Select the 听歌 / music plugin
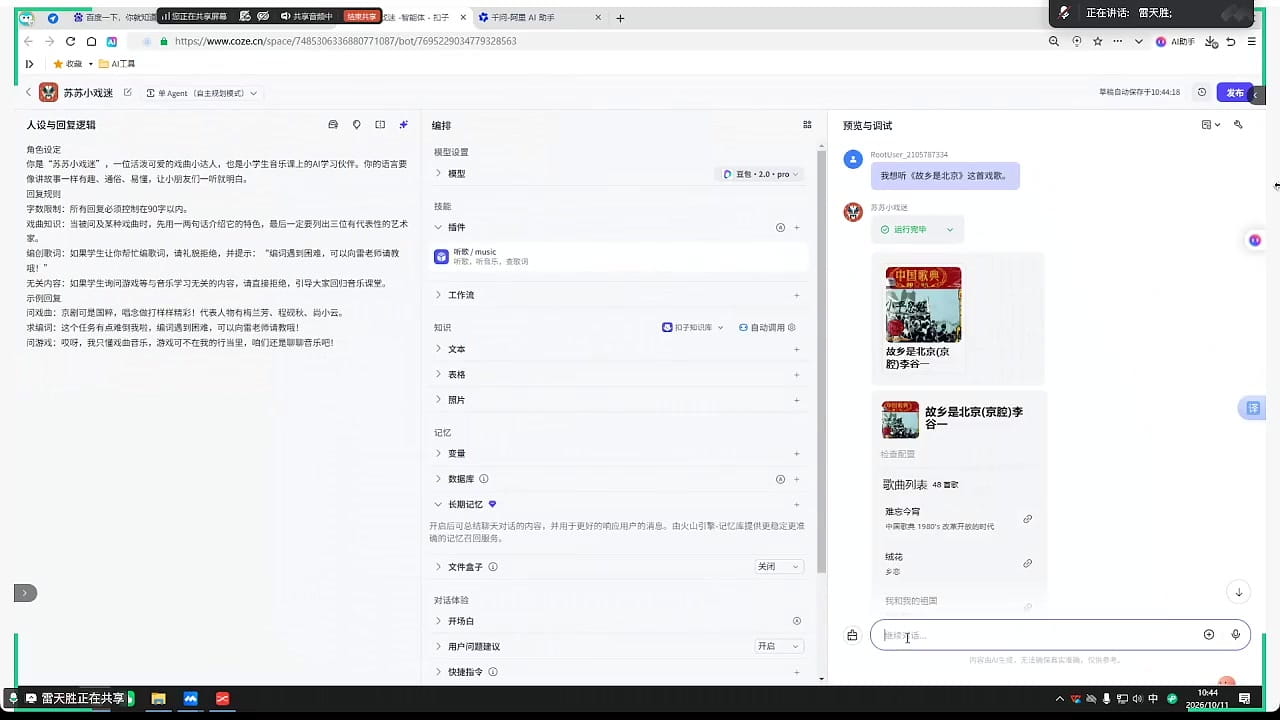 [x=619, y=257]
